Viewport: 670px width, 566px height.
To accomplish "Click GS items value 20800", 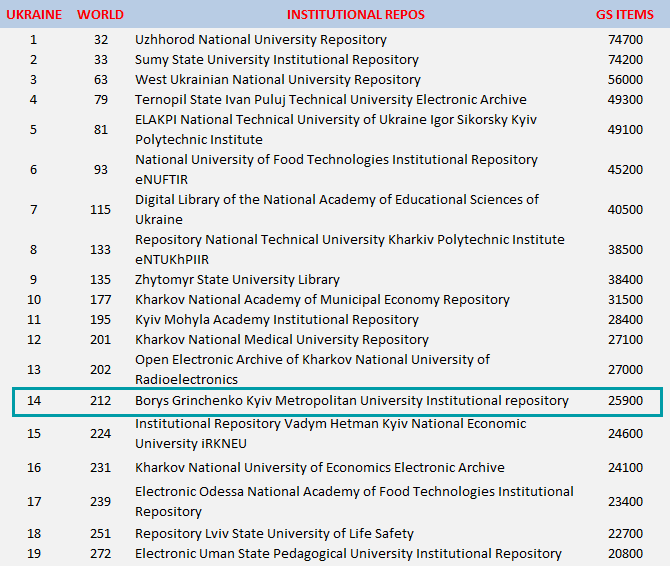I will tap(625, 554).
